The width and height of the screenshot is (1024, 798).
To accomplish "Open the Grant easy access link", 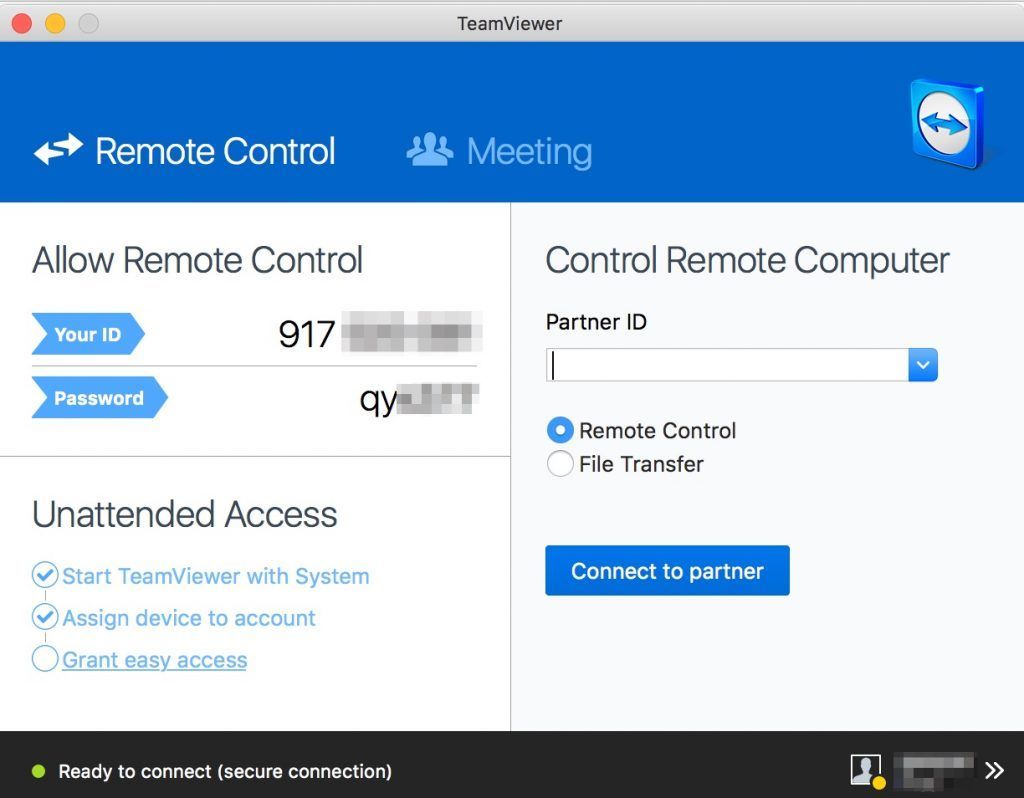I will (155, 660).
